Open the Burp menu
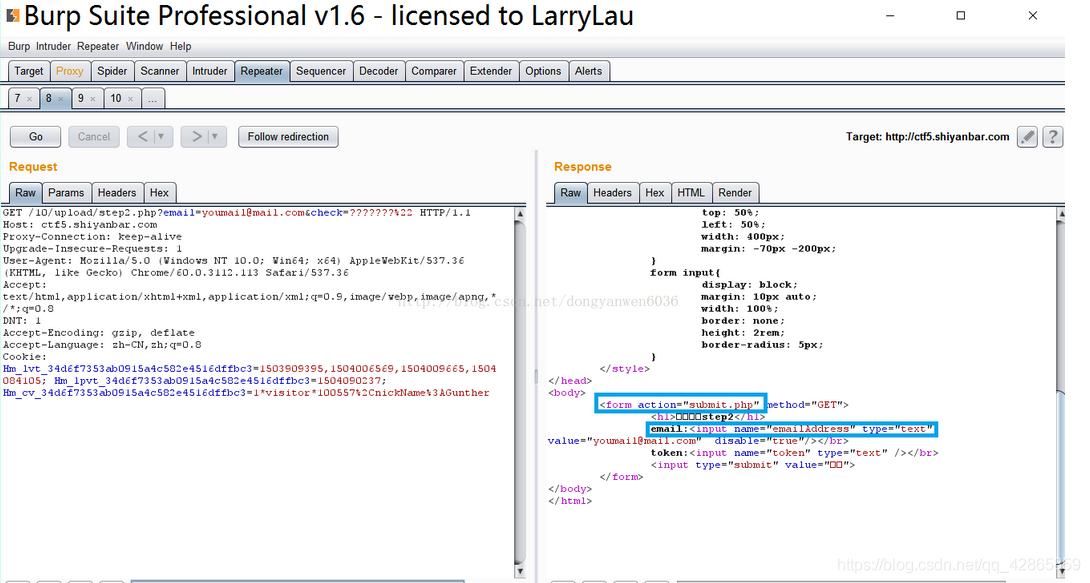The image size is (1090, 583). point(19,47)
